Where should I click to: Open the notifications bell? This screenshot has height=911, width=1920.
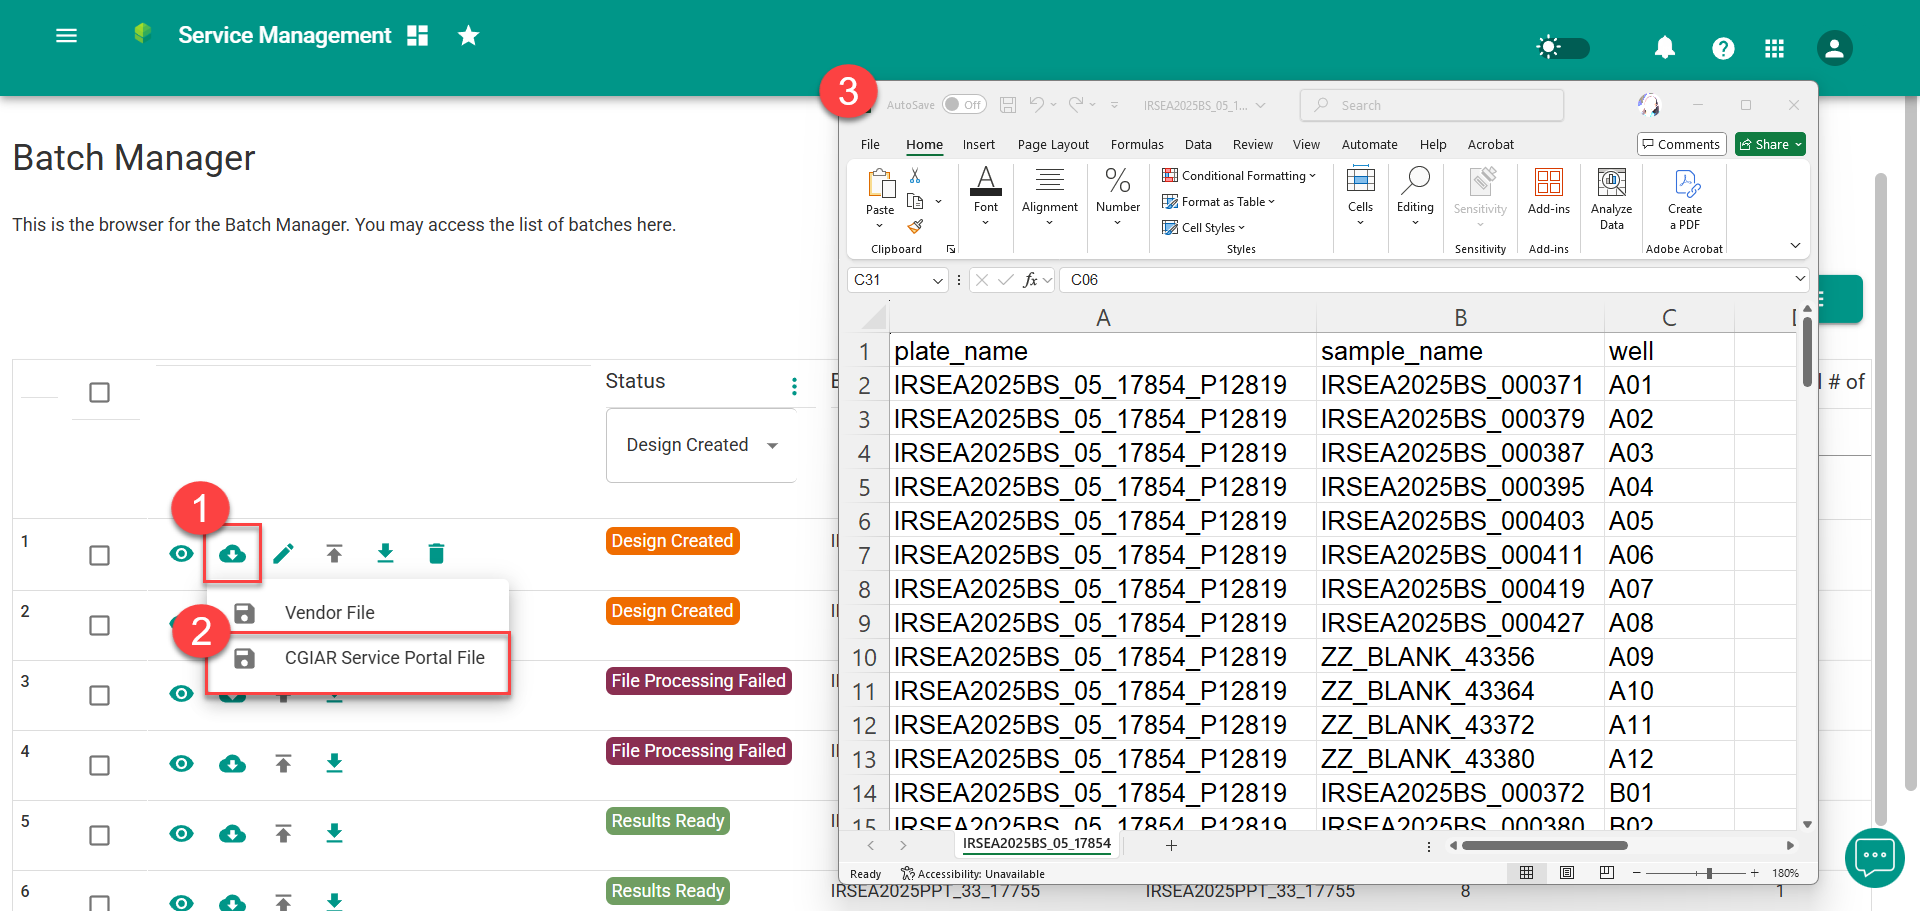point(1664,48)
